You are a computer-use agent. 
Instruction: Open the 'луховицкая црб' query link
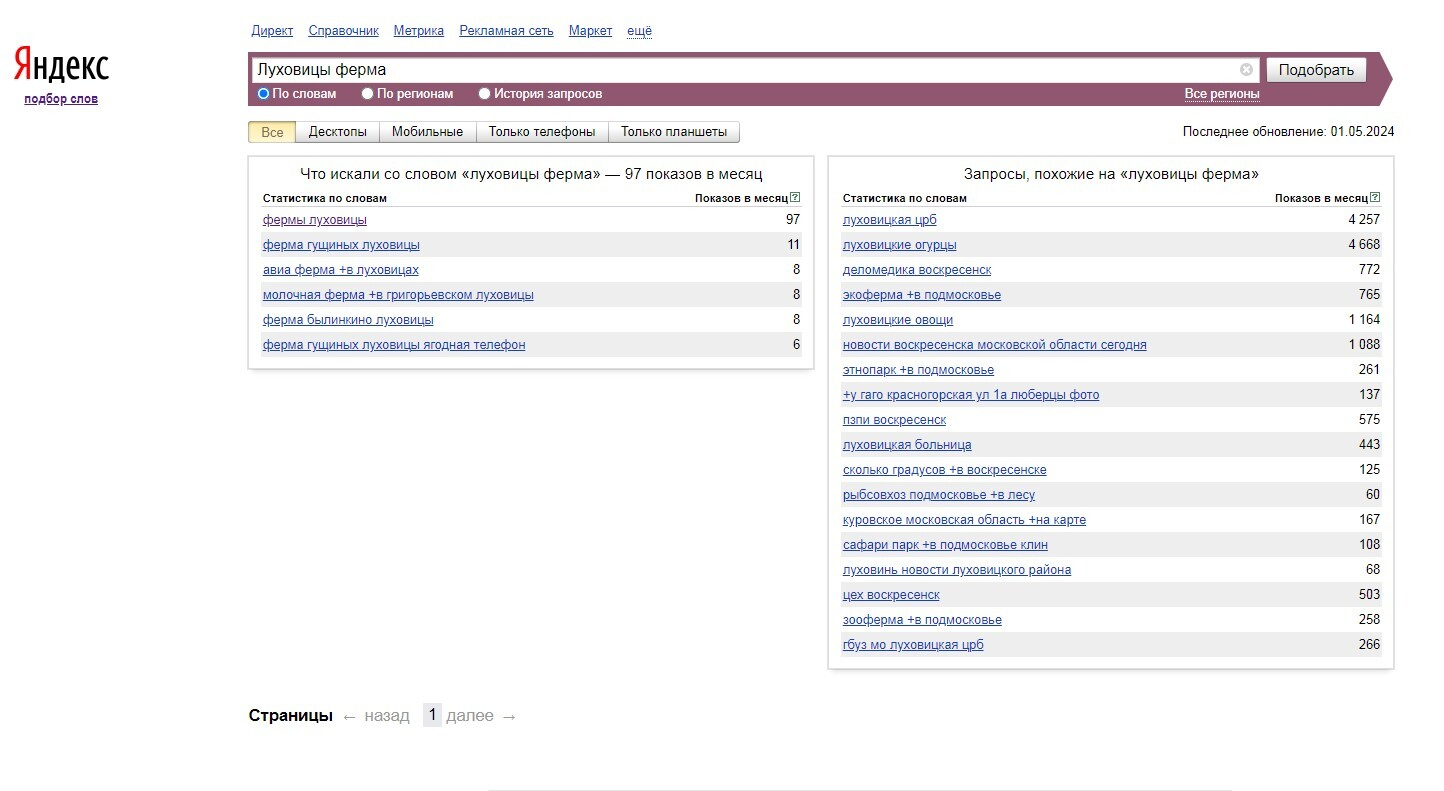pyautogui.click(x=890, y=220)
